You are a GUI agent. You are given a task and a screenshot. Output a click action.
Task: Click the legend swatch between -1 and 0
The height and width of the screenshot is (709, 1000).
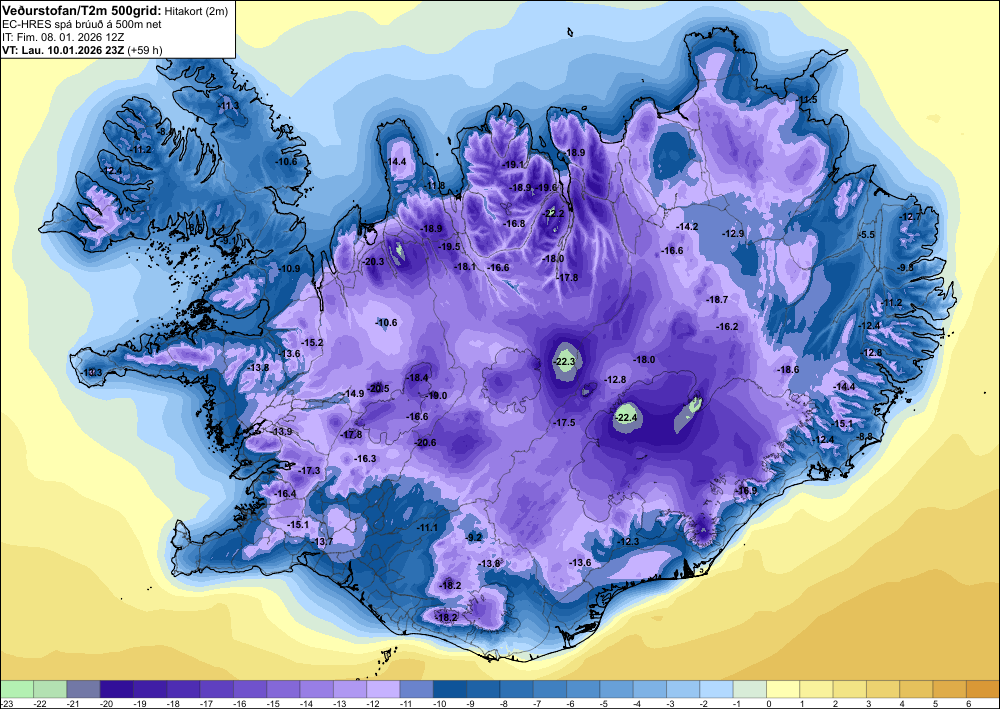click(749, 689)
